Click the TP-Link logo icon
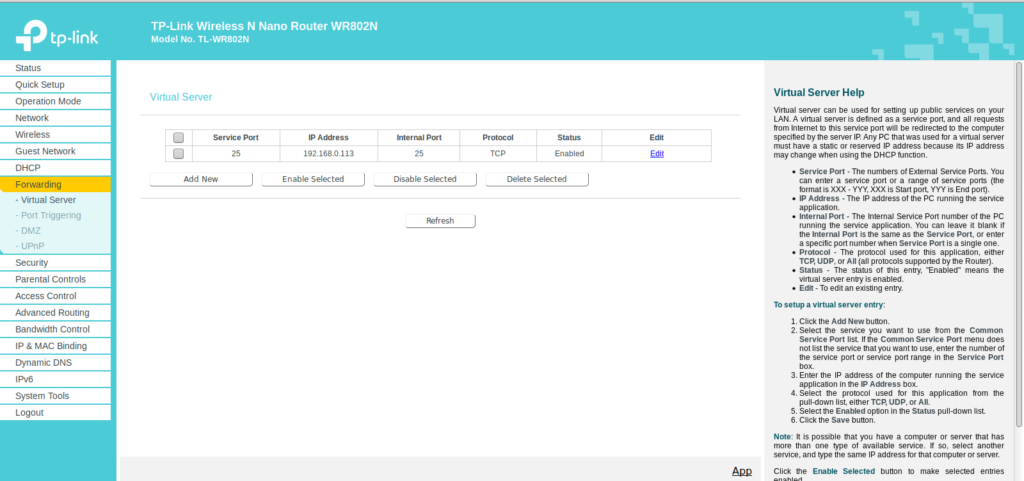The width and height of the screenshot is (1024, 481). click(31, 39)
